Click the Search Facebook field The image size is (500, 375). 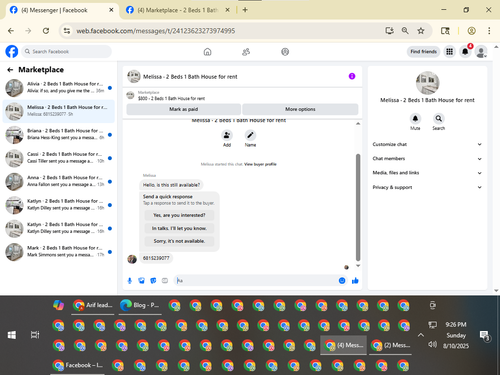coord(67,52)
